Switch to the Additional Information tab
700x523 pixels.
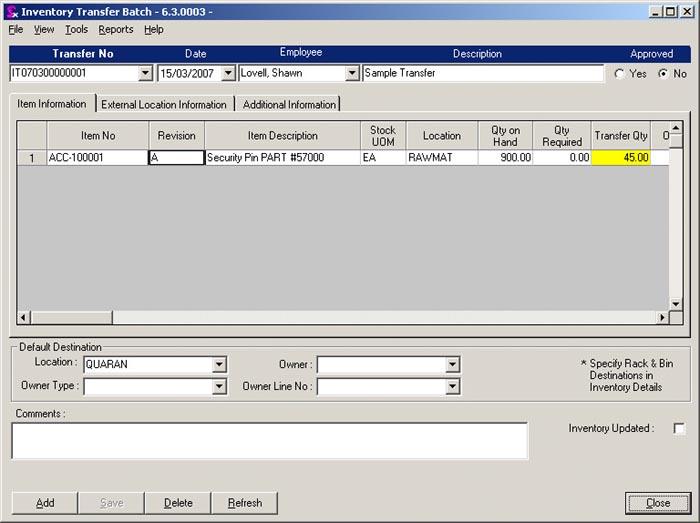(289, 105)
